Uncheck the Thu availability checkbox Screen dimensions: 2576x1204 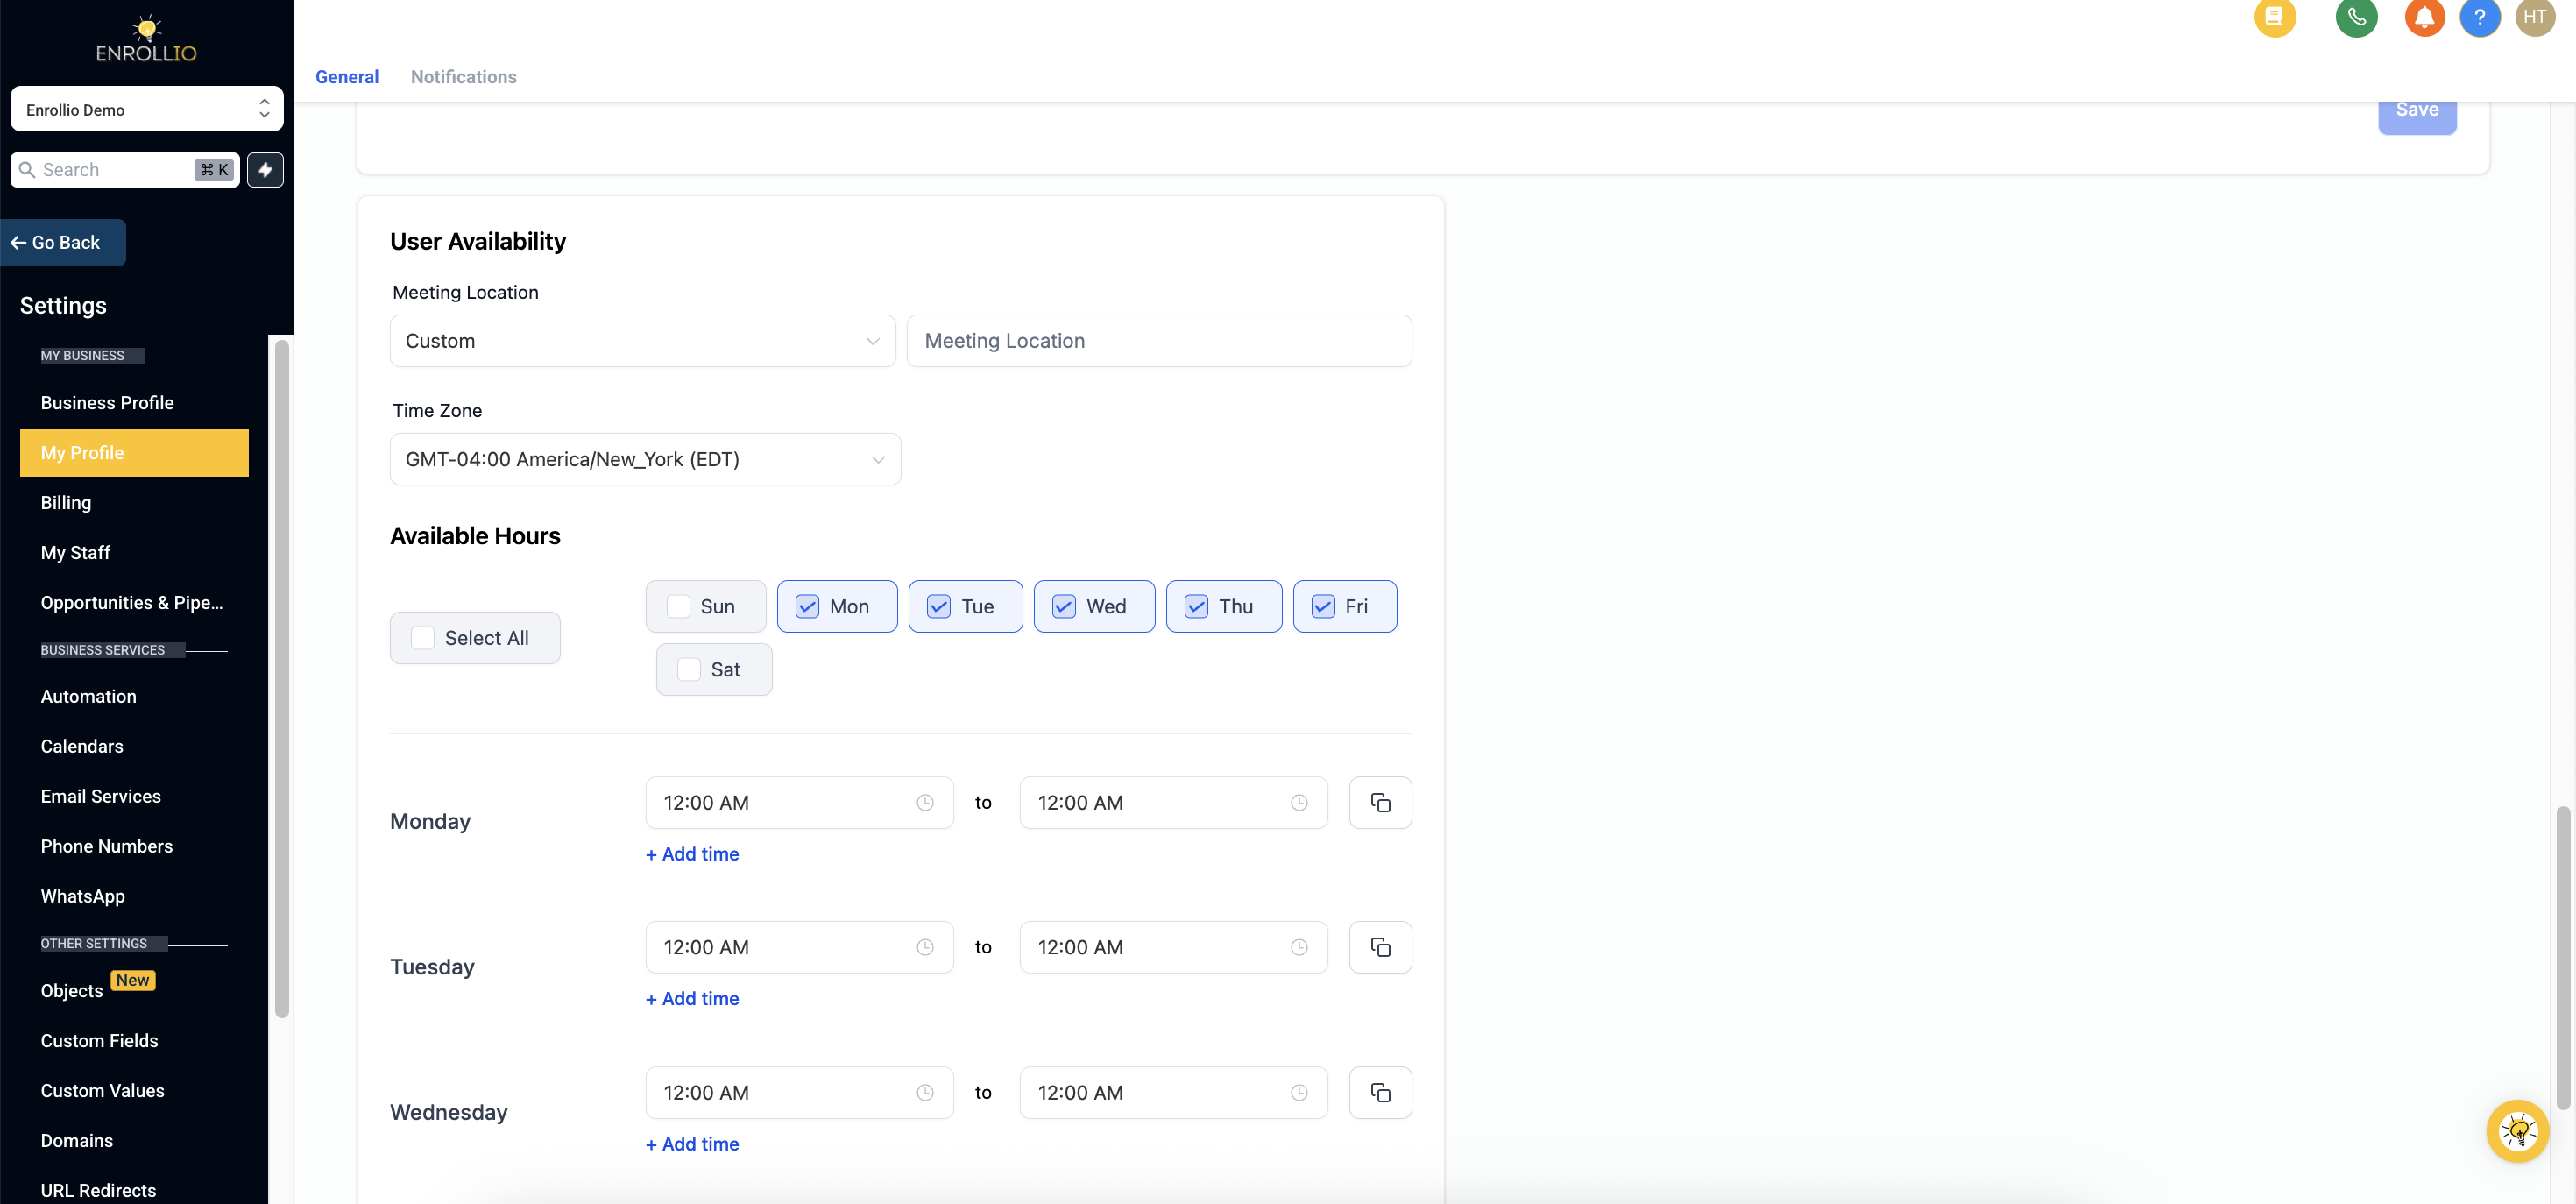1196,606
